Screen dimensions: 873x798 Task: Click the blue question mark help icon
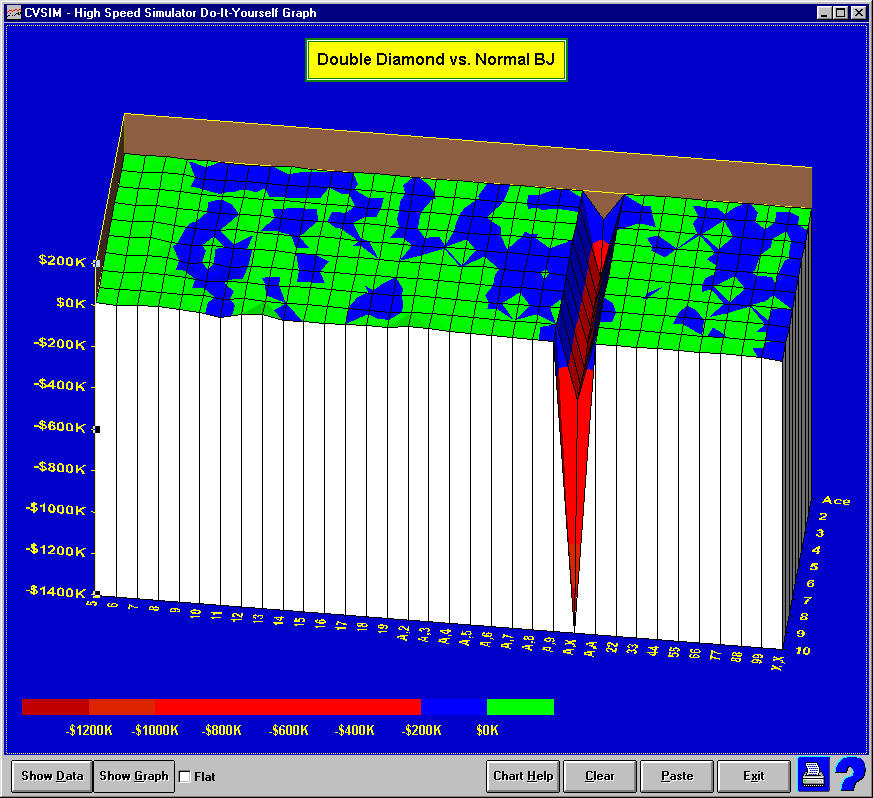tap(849, 775)
